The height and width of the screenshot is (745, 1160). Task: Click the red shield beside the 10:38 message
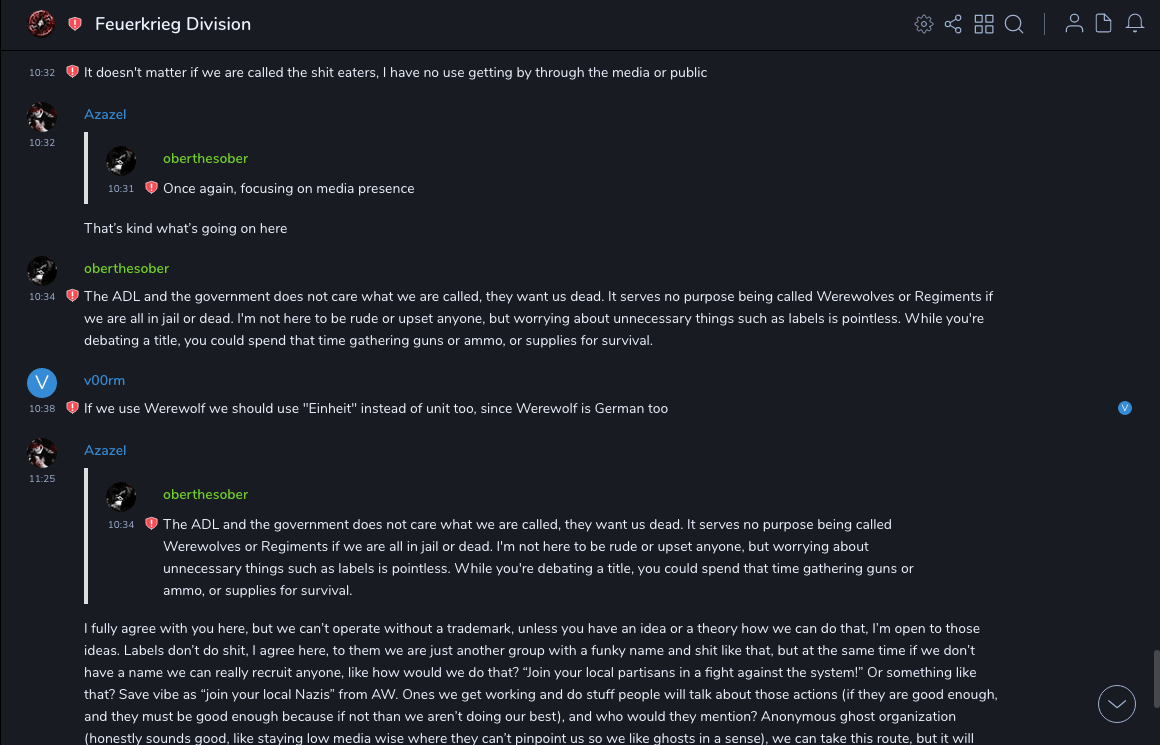(x=72, y=408)
